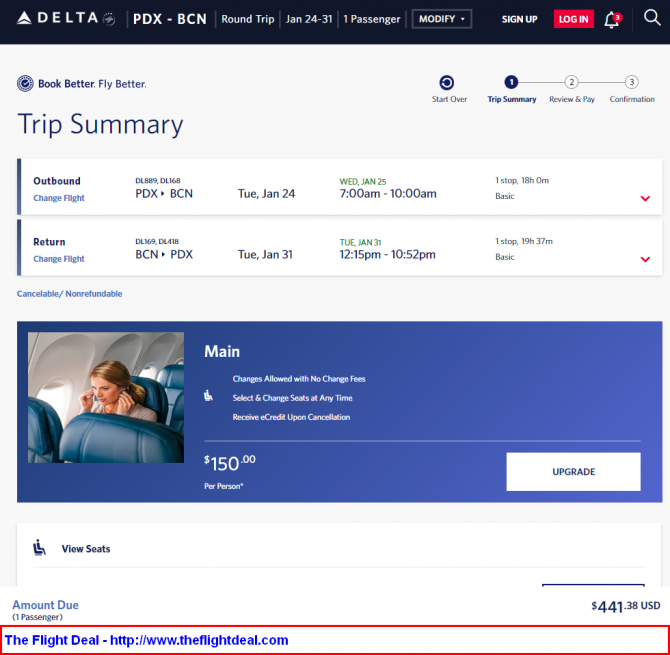Click SIGN UP in the header
Viewport: 670px width, 655px height.
(x=519, y=19)
